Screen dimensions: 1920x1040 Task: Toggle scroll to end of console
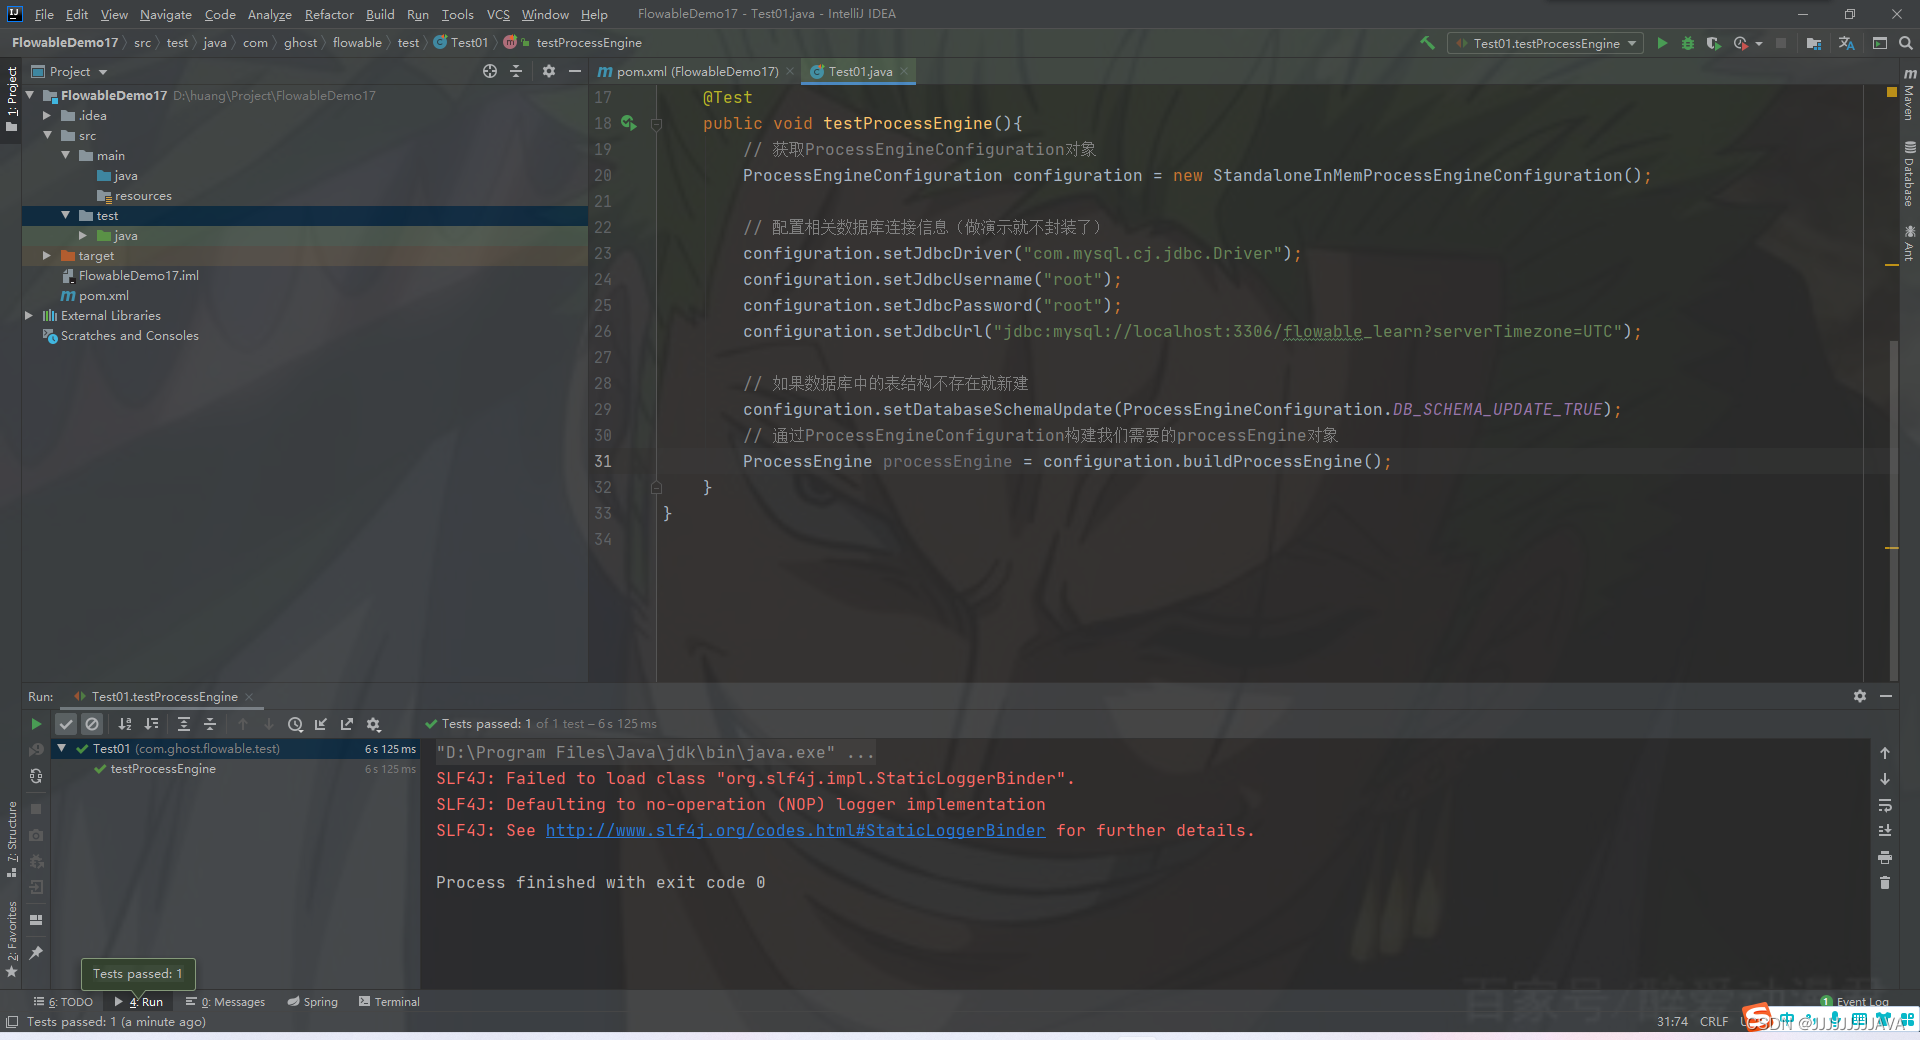(x=1885, y=831)
